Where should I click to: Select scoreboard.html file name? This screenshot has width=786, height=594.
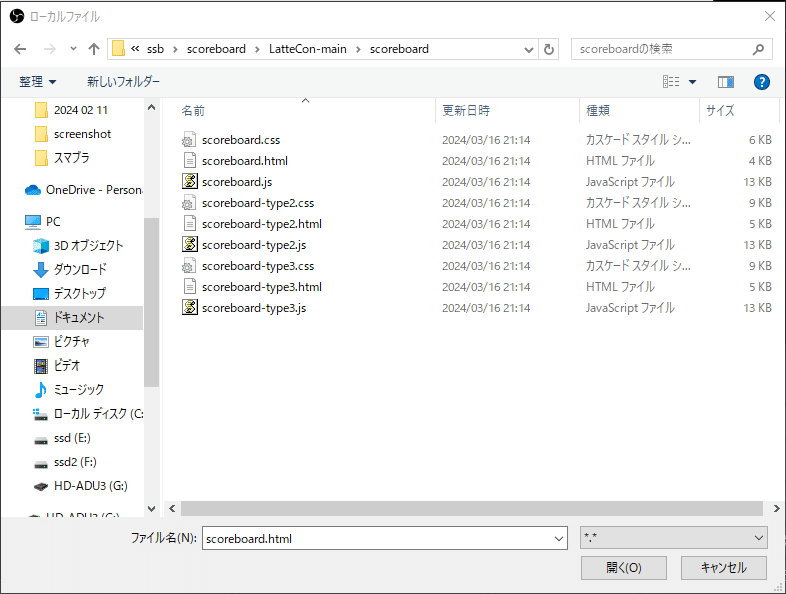click(x=245, y=161)
